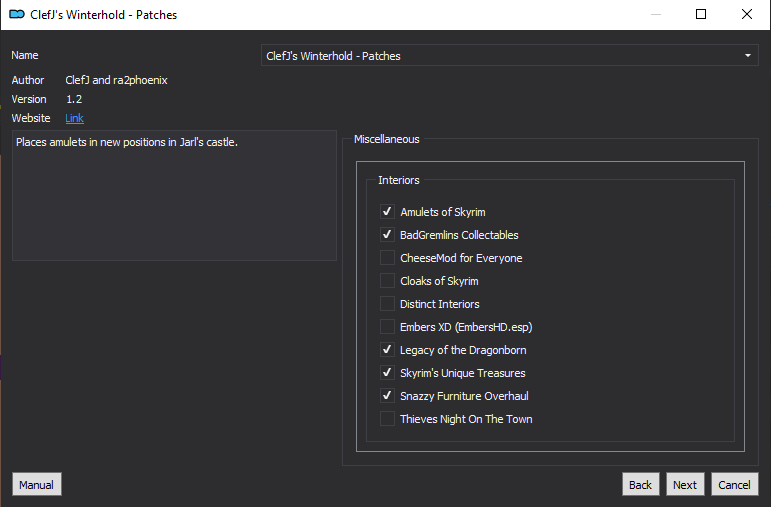The height and width of the screenshot is (507, 771).
Task: Click the Website label
Action: pos(30,118)
